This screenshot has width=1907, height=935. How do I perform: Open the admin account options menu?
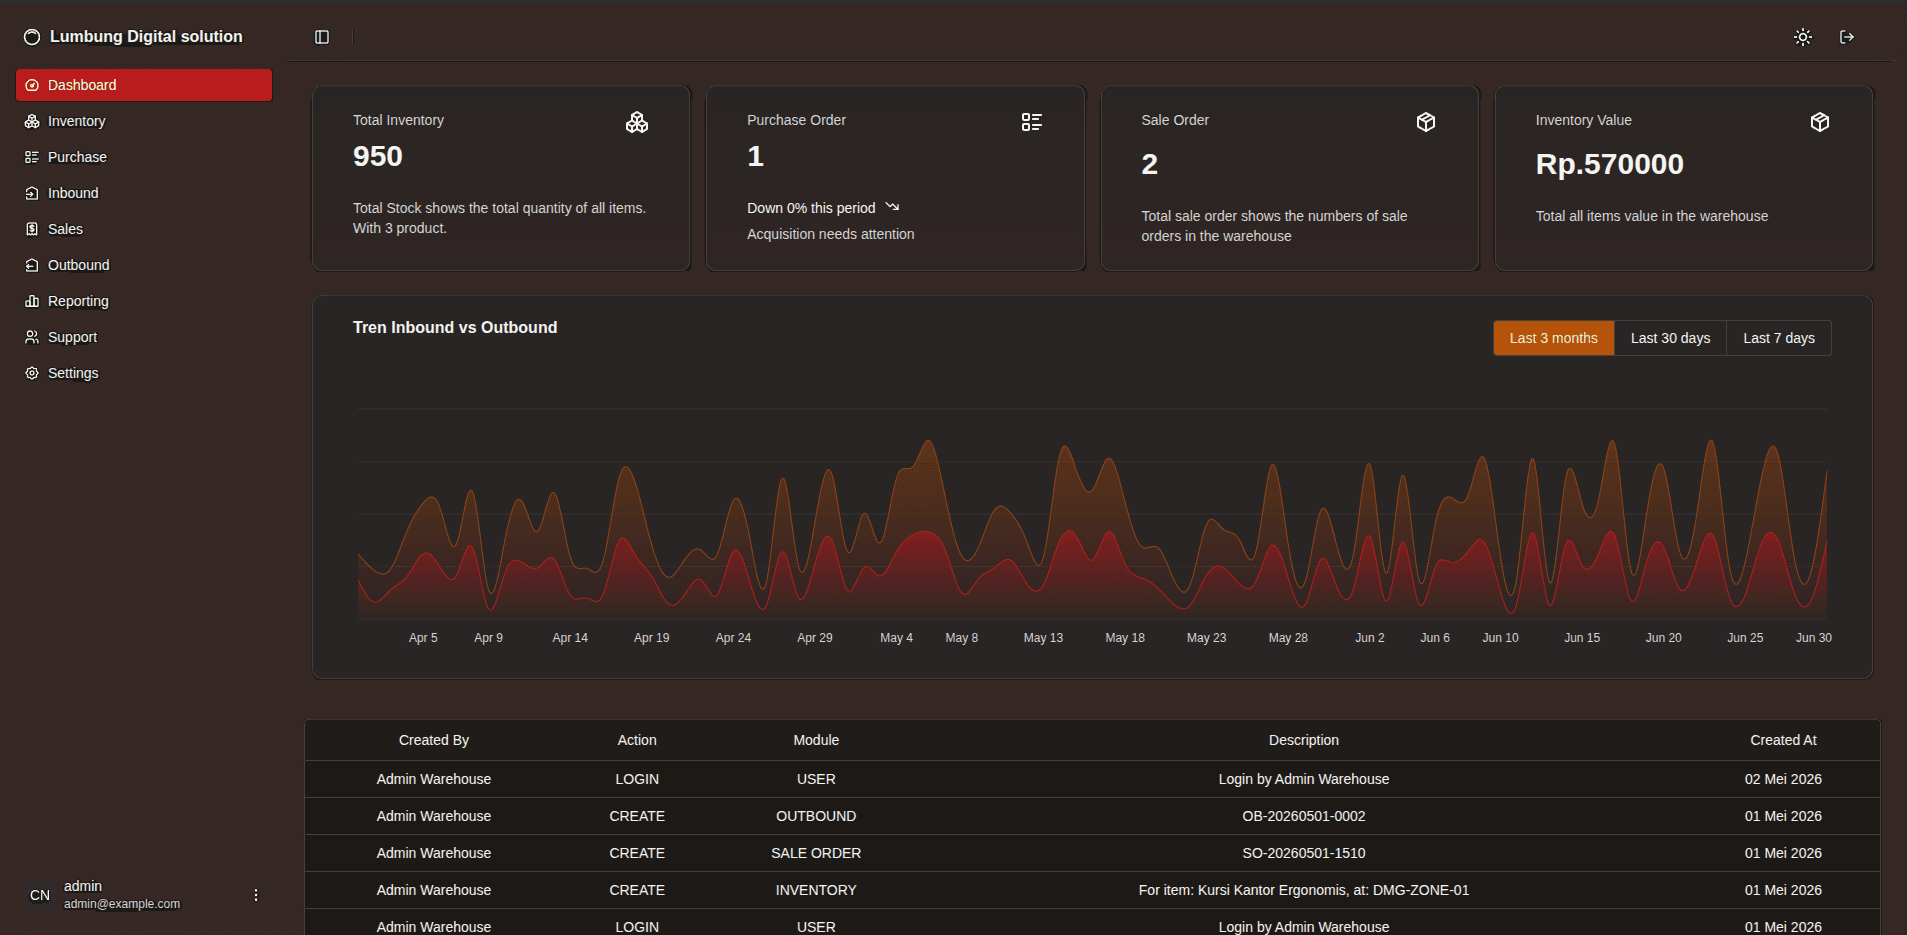pyautogui.click(x=256, y=895)
